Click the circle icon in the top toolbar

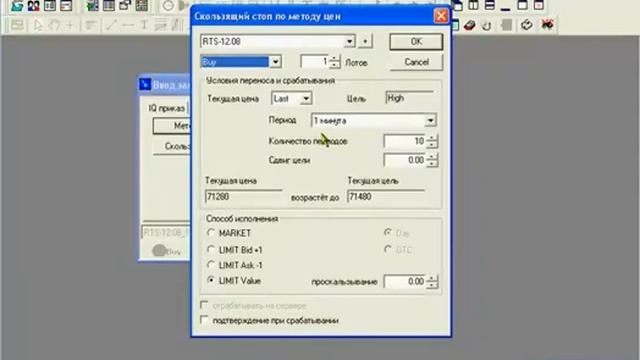point(168,6)
